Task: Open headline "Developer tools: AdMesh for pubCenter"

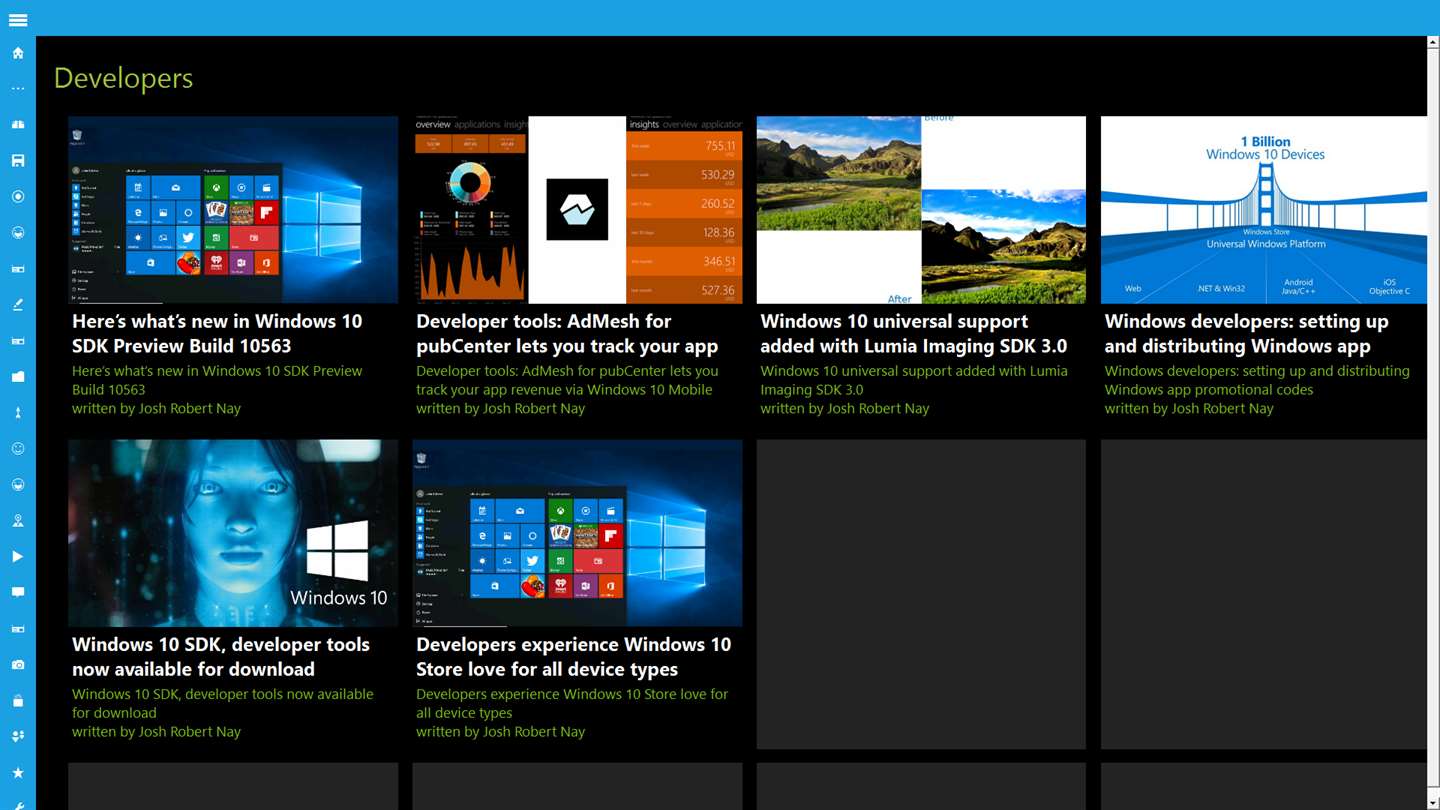Action: tap(567, 334)
